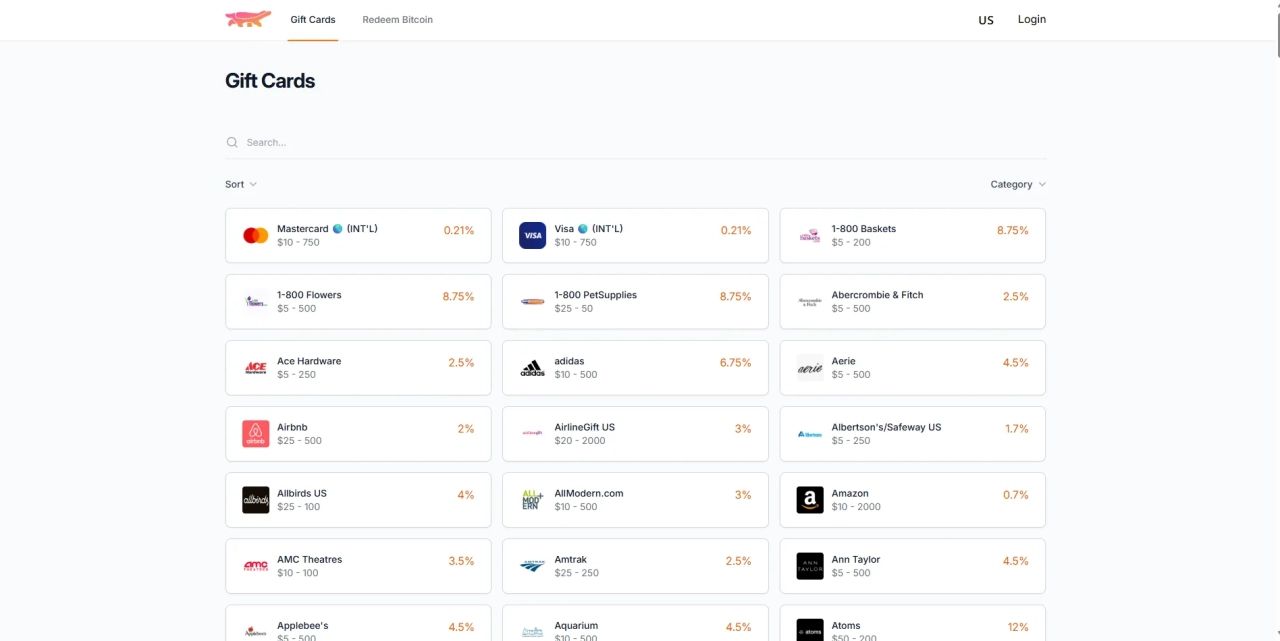Select the 1-800 Flowers gift card

(358, 301)
